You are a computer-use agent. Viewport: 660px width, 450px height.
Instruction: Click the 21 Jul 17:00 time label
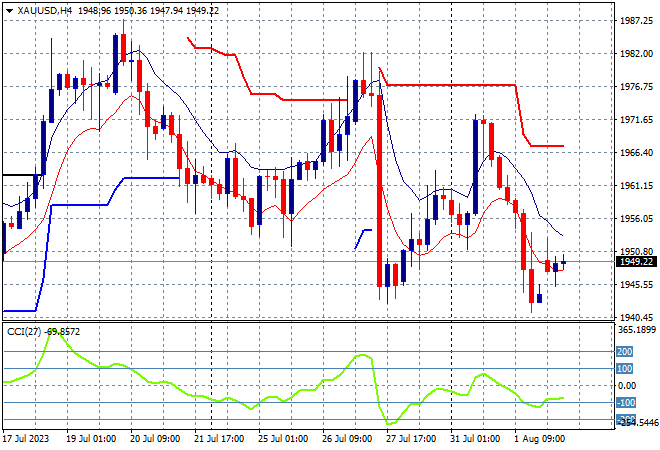(219, 439)
